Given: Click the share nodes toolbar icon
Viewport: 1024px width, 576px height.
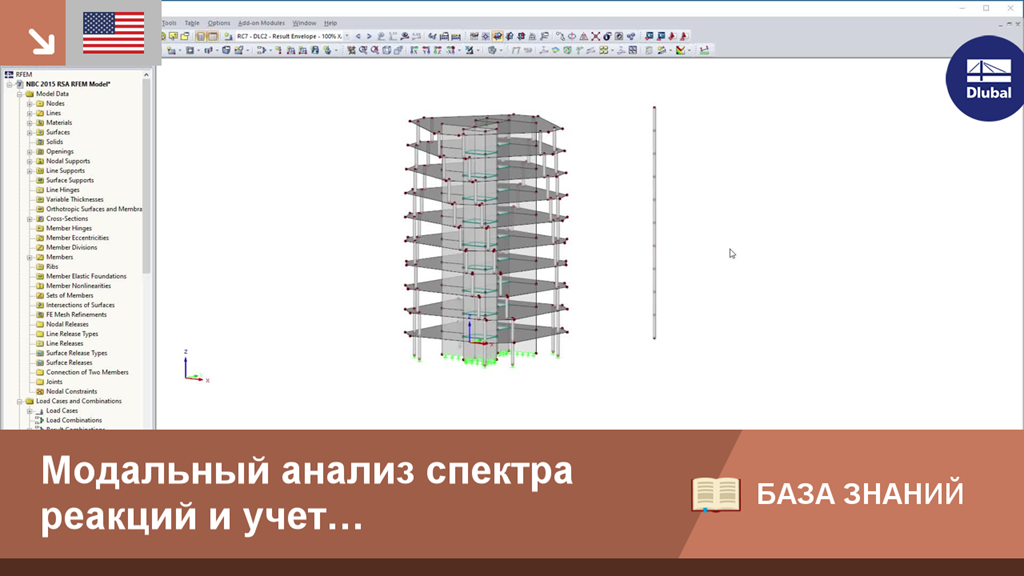Looking at the screenshot, I should pyautogui.click(x=631, y=36).
